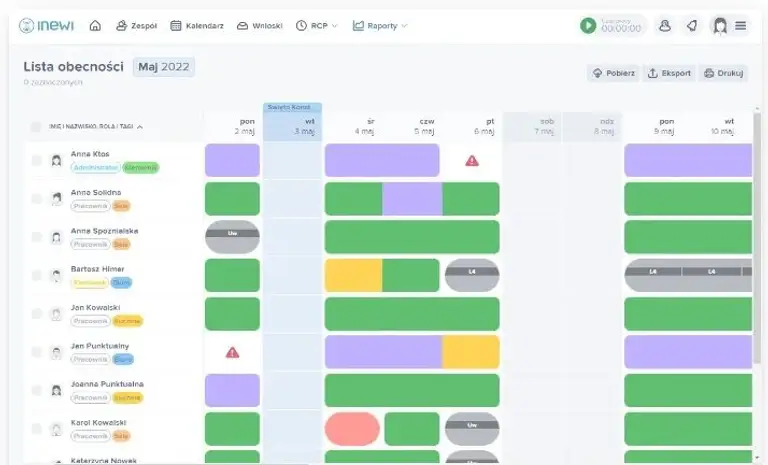
Task: Open the team members icon in header
Action: pos(664,26)
